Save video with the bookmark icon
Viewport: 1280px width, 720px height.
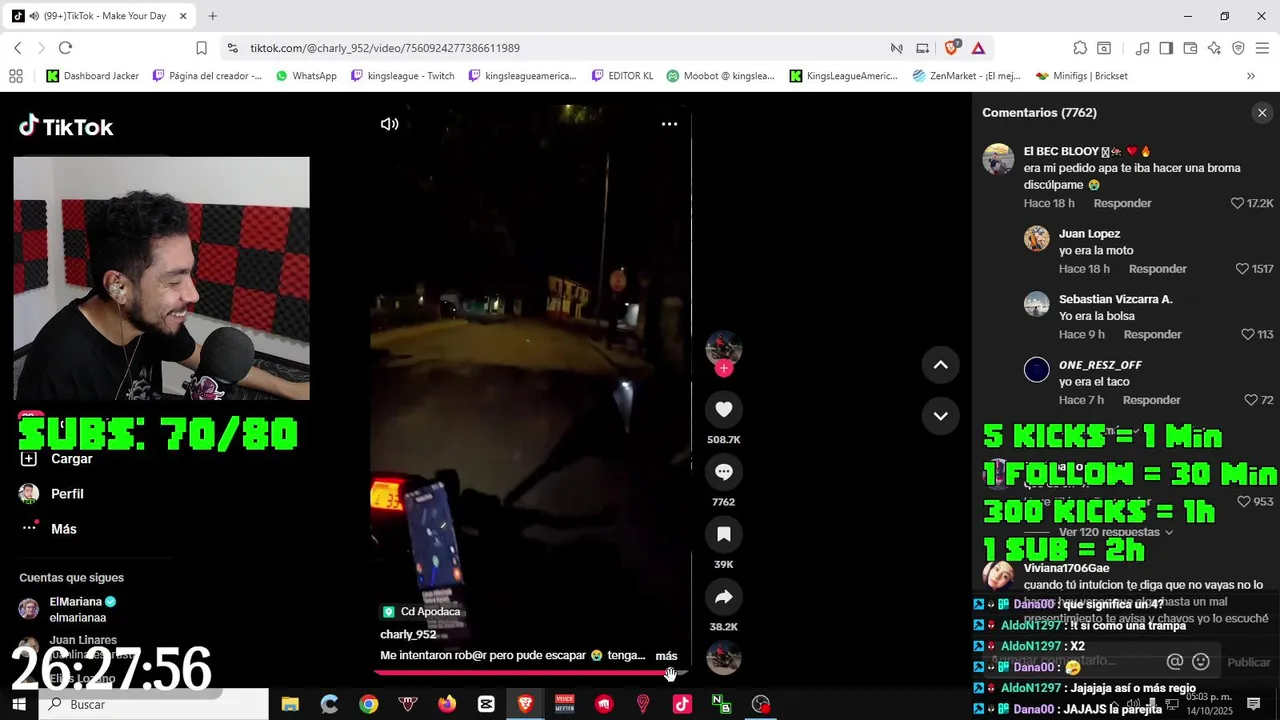(x=724, y=534)
